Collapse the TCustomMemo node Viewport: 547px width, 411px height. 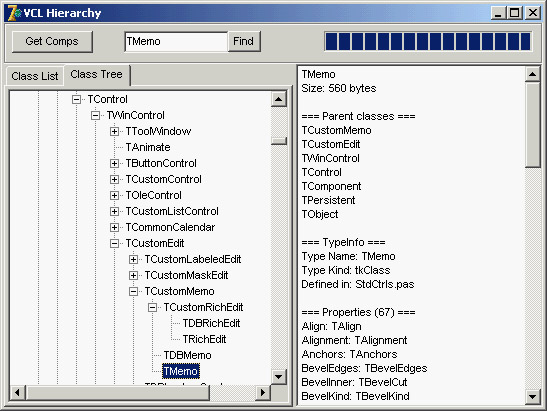pyautogui.click(x=133, y=292)
